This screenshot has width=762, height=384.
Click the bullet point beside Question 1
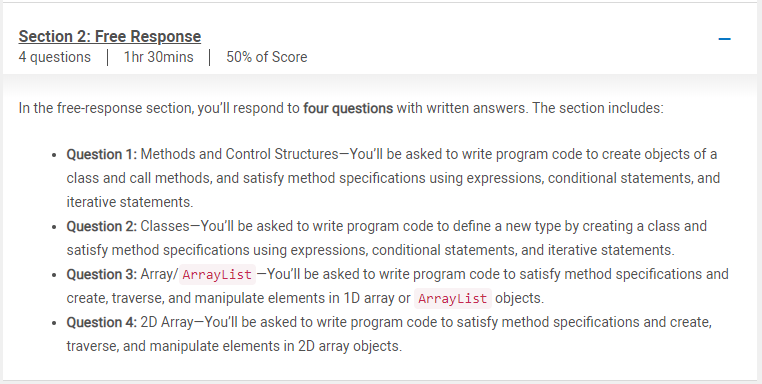(x=54, y=155)
